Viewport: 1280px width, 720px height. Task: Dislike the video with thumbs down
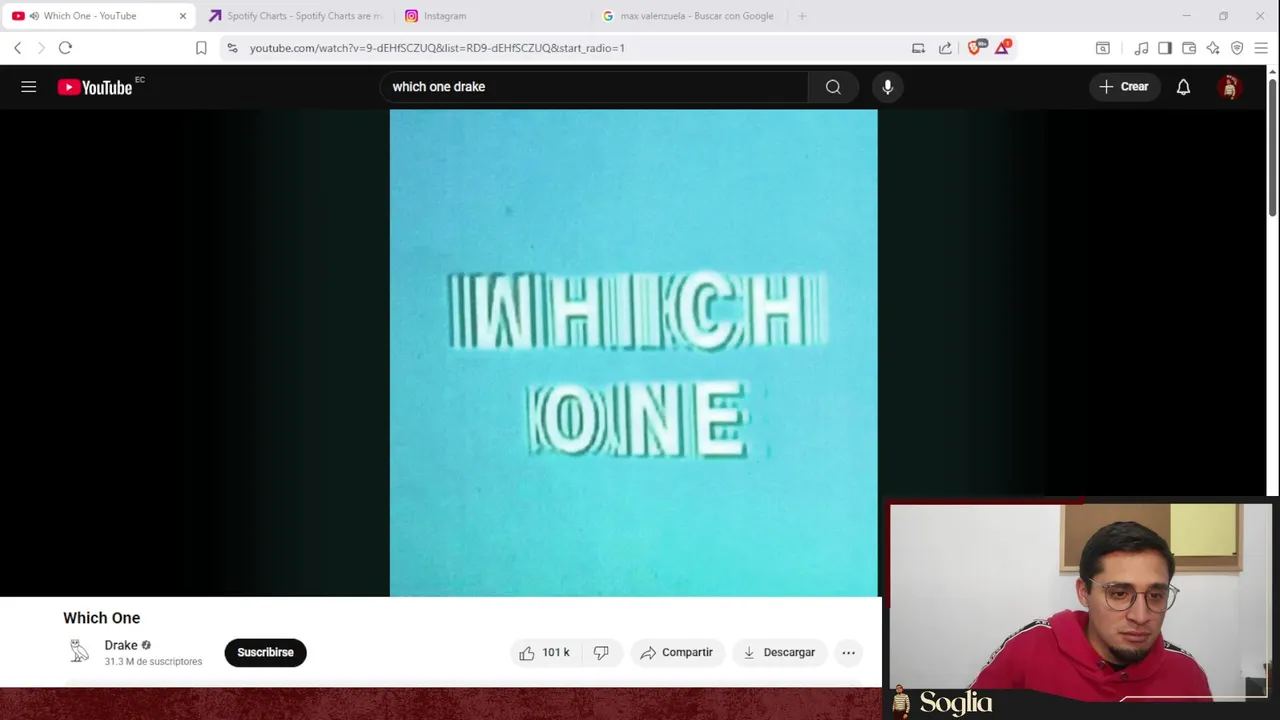pos(601,653)
